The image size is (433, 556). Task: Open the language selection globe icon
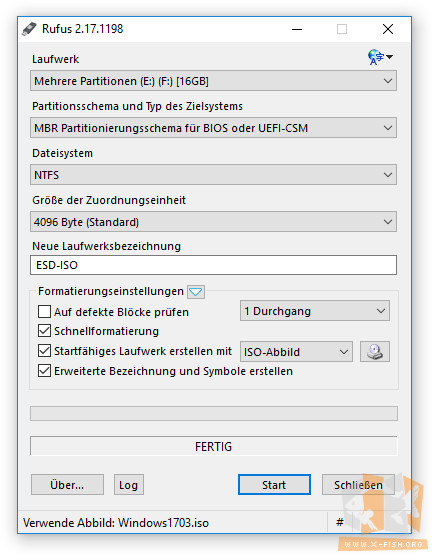click(x=380, y=57)
